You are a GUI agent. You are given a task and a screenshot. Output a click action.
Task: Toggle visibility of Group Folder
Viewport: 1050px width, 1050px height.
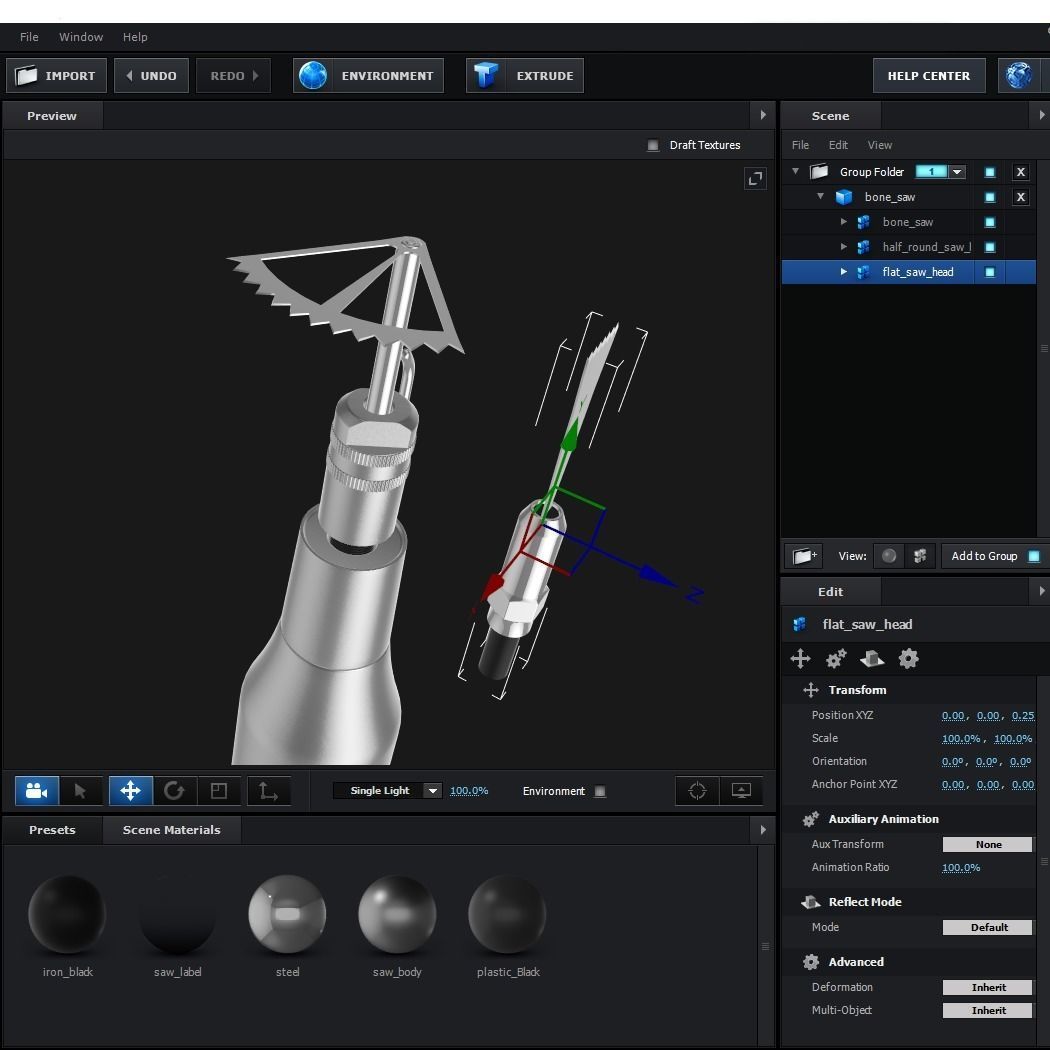pyautogui.click(x=990, y=172)
